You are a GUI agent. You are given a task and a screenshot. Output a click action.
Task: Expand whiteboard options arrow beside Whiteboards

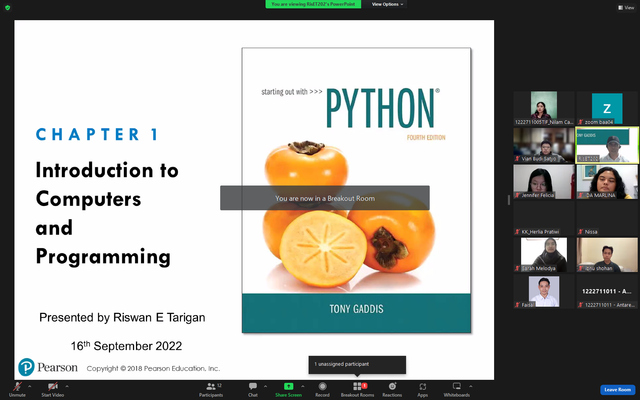point(471,386)
